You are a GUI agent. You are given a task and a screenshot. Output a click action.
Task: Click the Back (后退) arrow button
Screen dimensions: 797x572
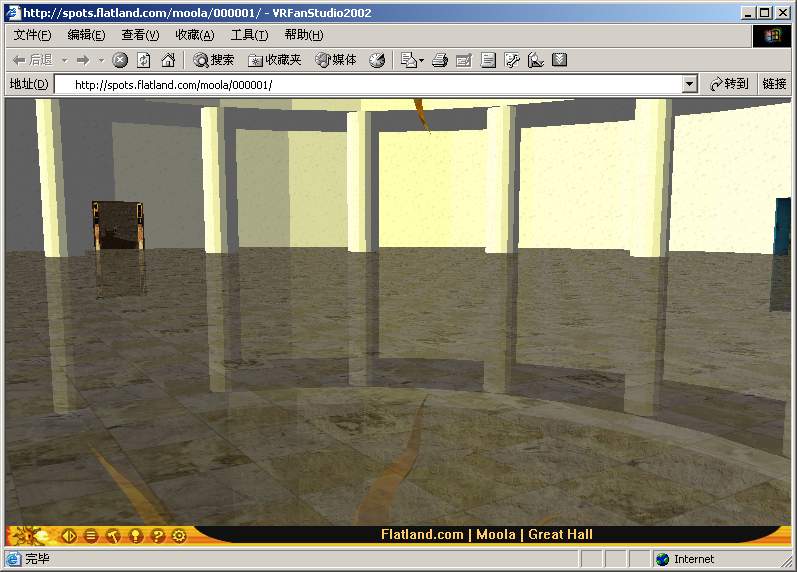pyautogui.click(x=33, y=61)
